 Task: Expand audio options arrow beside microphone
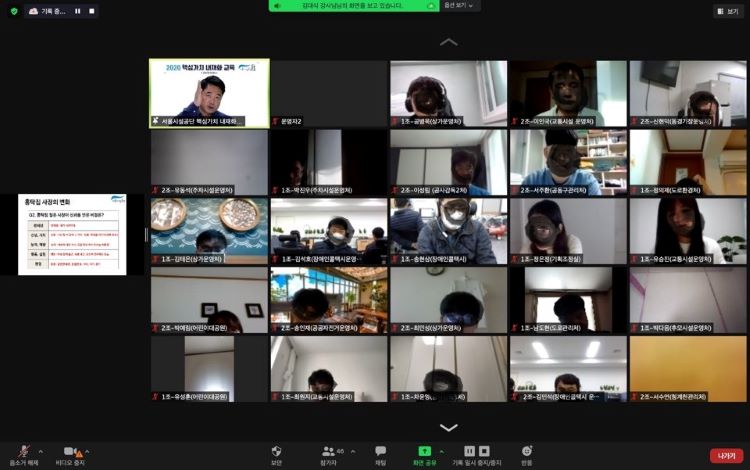[42, 449]
